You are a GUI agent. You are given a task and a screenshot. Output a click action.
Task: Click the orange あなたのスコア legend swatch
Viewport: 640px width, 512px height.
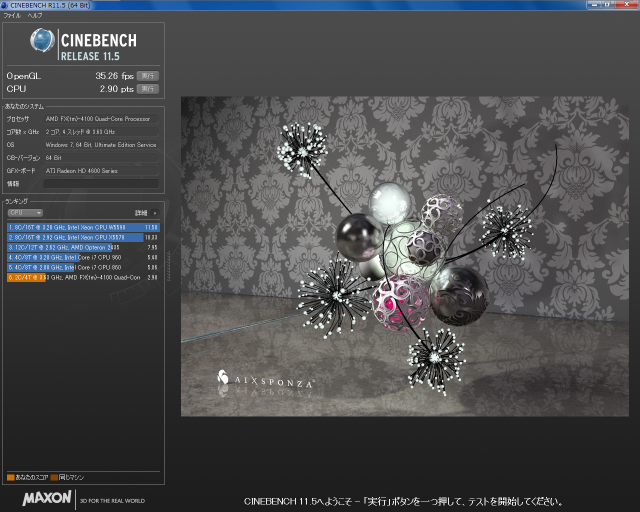click(11, 477)
